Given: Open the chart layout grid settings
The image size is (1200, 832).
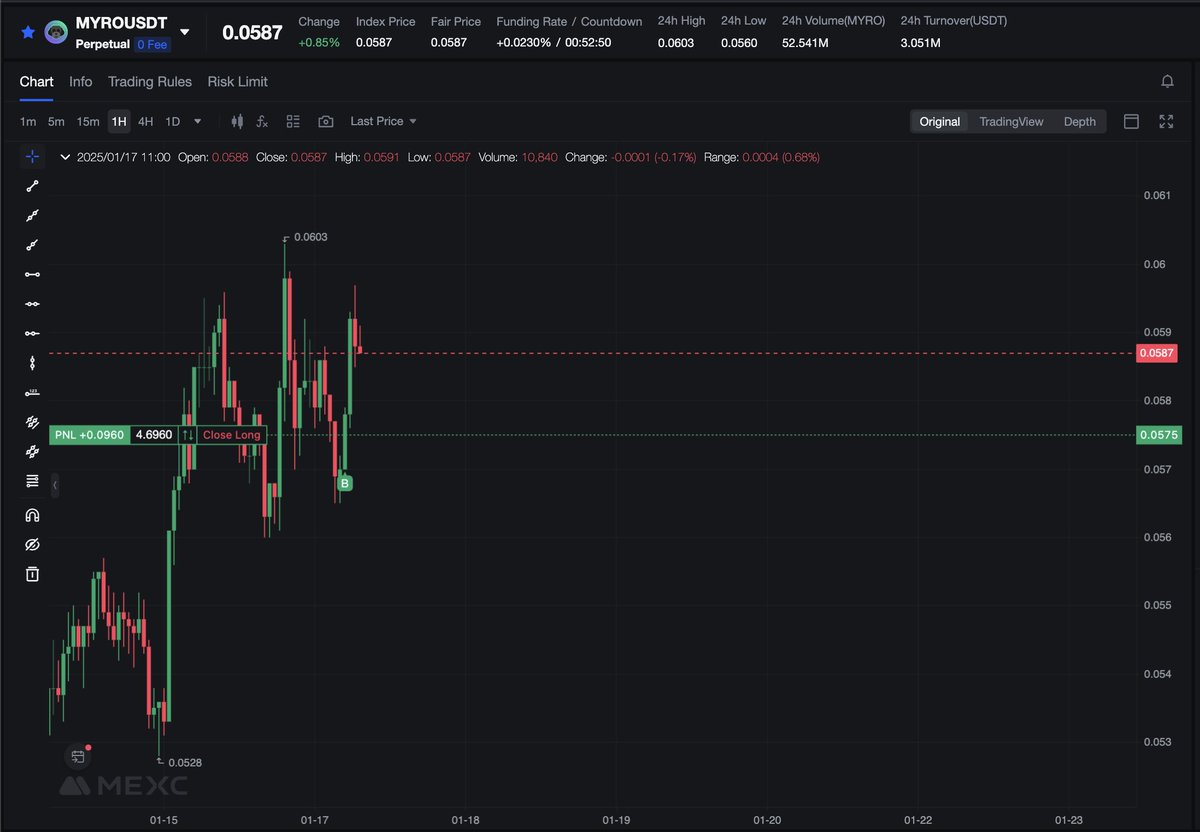Looking at the screenshot, I should click(x=293, y=121).
